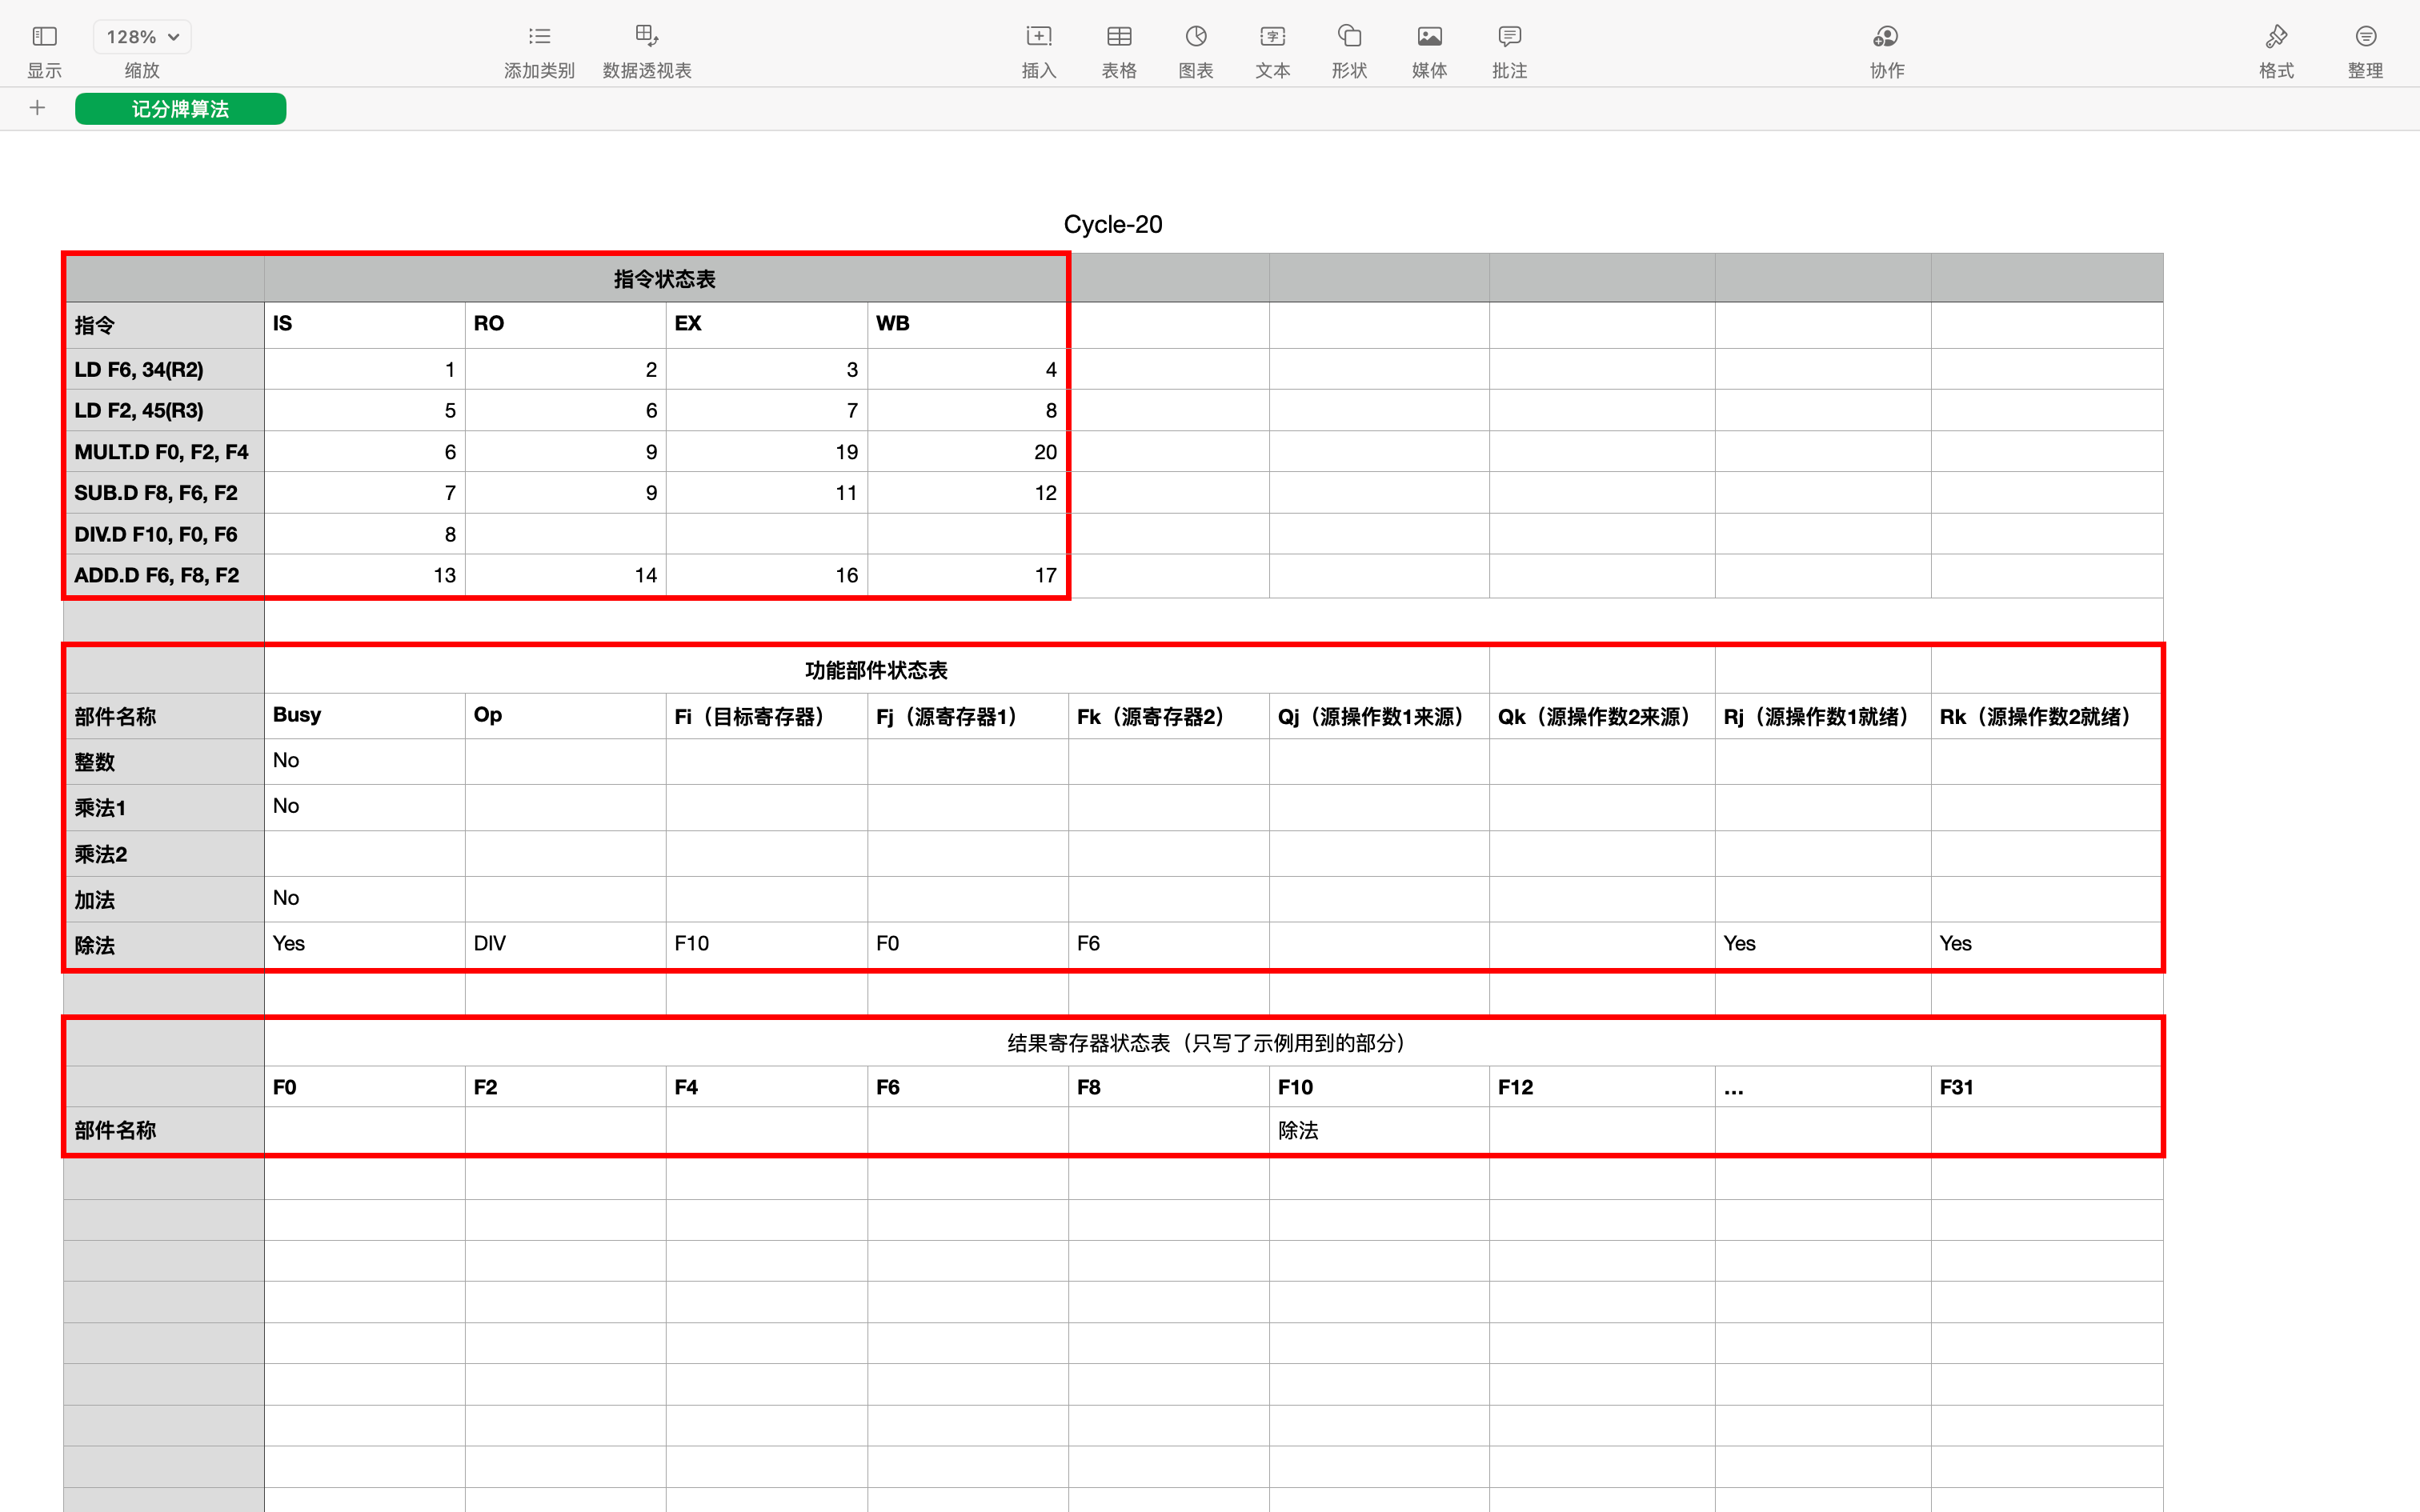Screen dimensions: 2420x1512
Task: Select the ADD.D F6, F8, F2 cell
Action: (x=164, y=575)
